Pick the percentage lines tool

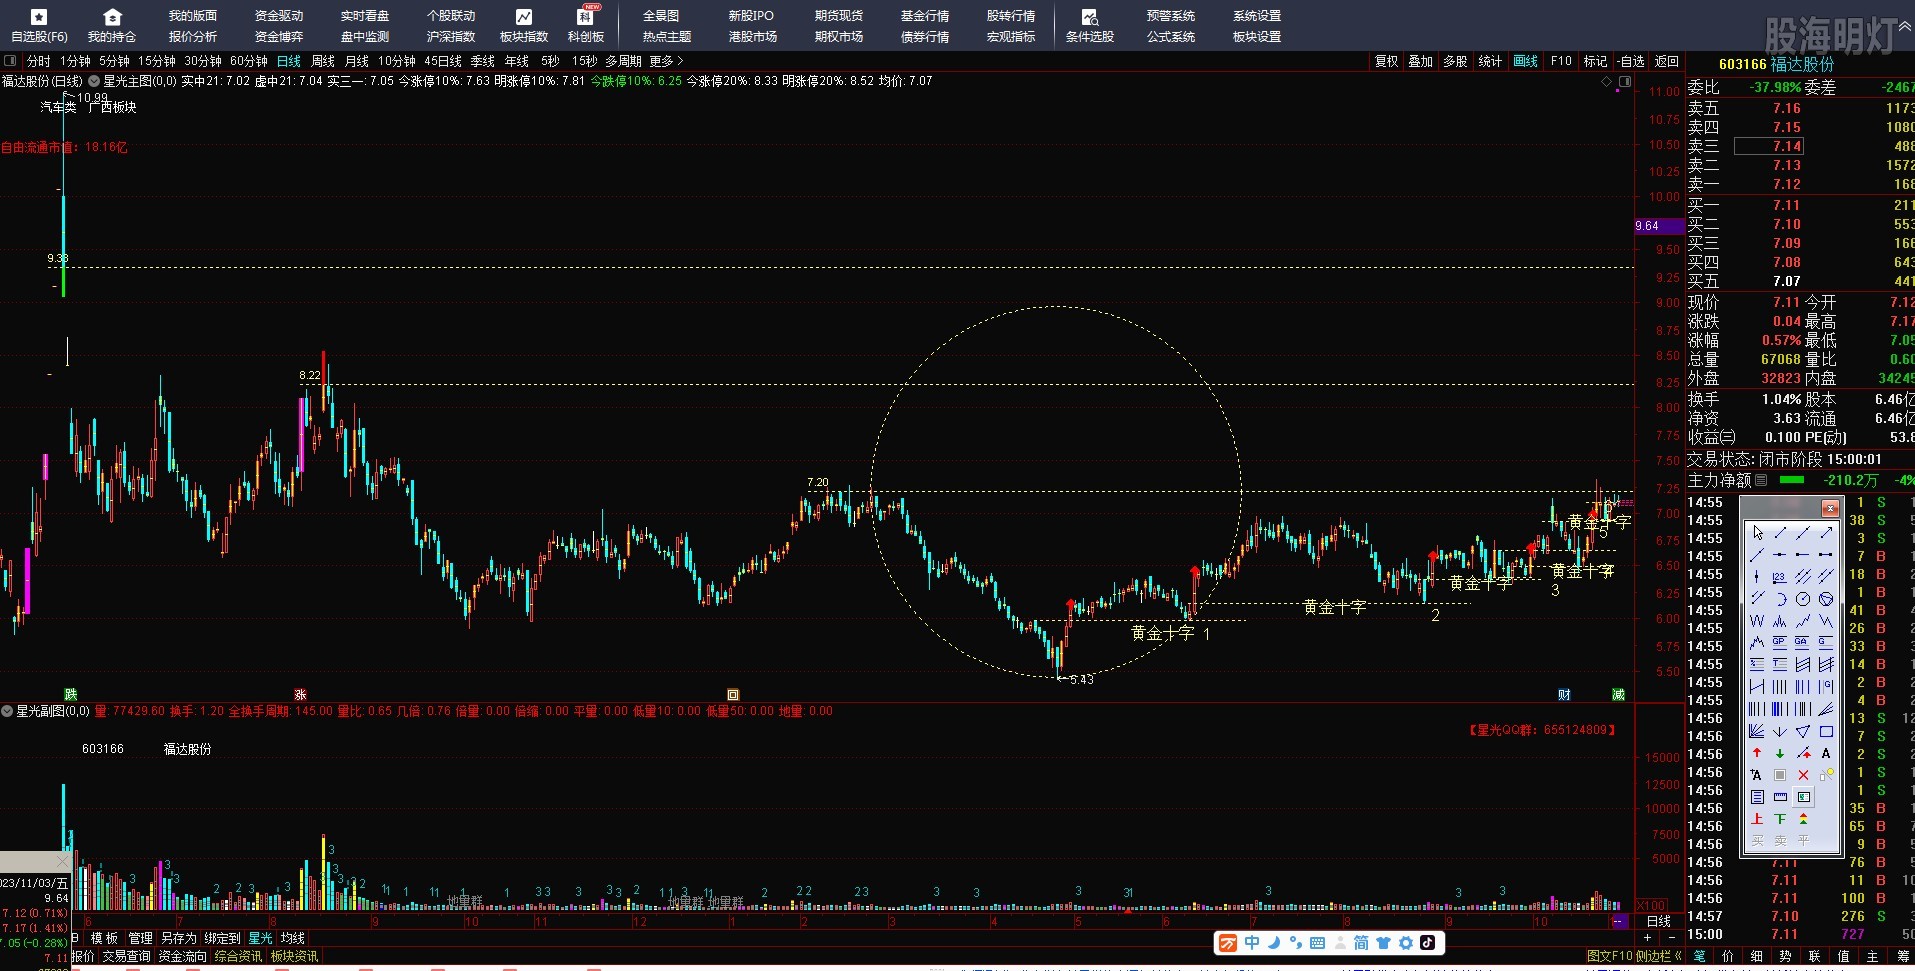[1757, 663]
